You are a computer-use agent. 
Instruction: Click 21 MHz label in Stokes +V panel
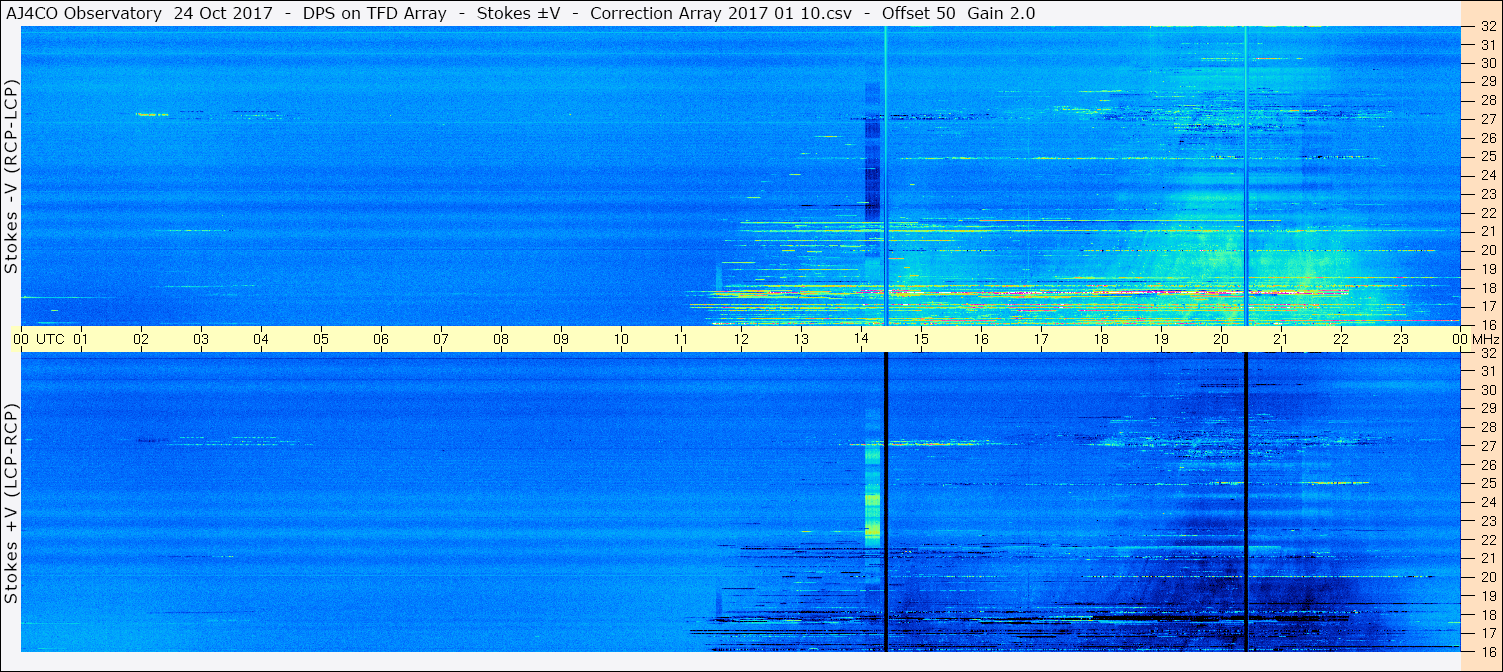pos(1488,558)
